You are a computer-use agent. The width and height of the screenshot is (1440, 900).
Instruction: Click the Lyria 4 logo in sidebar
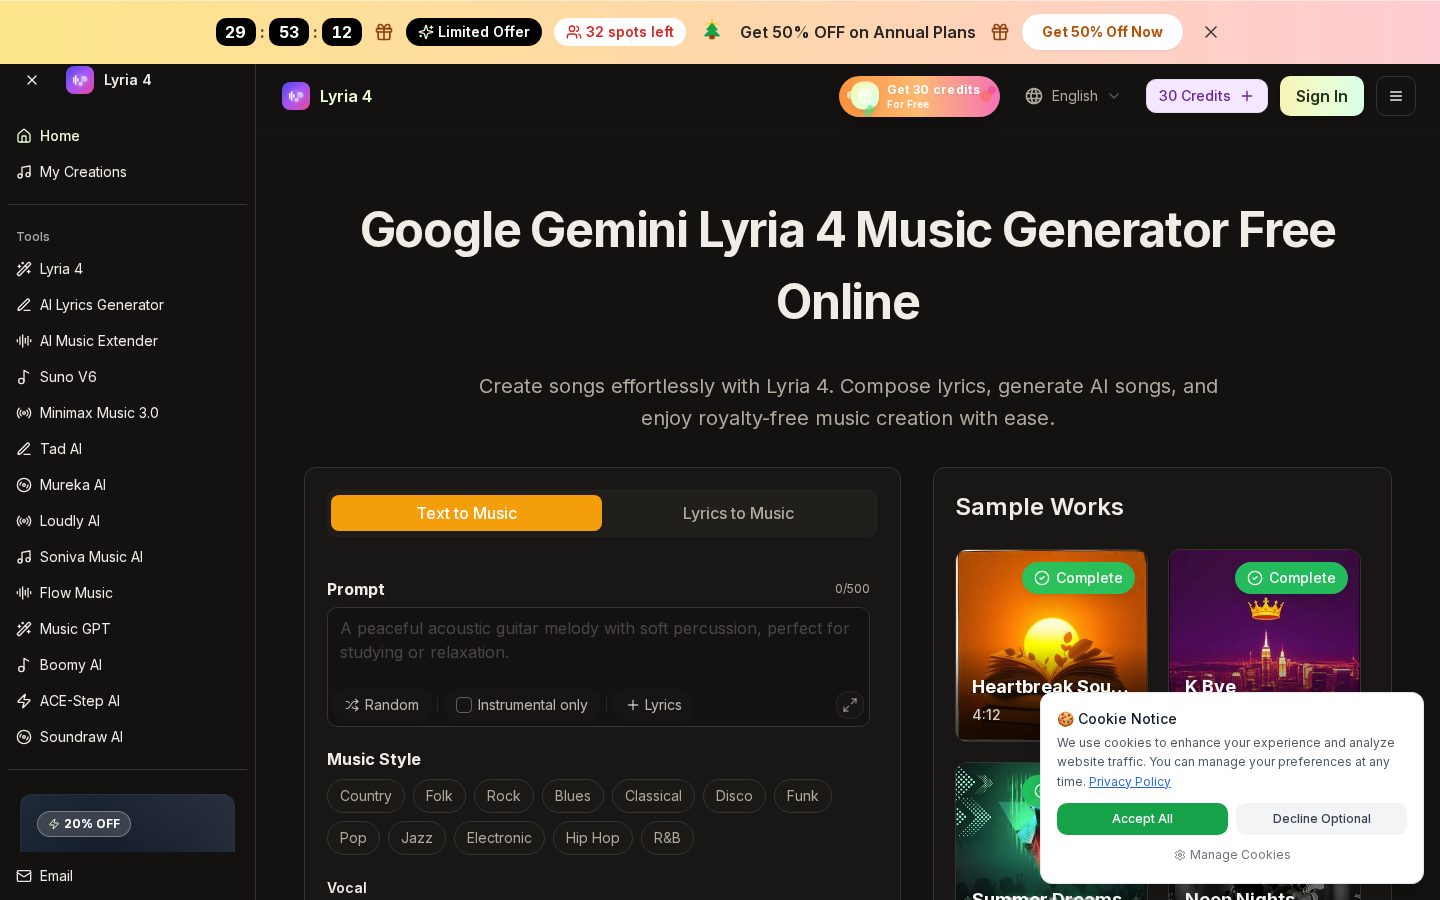pyautogui.click(x=80, y=80)
